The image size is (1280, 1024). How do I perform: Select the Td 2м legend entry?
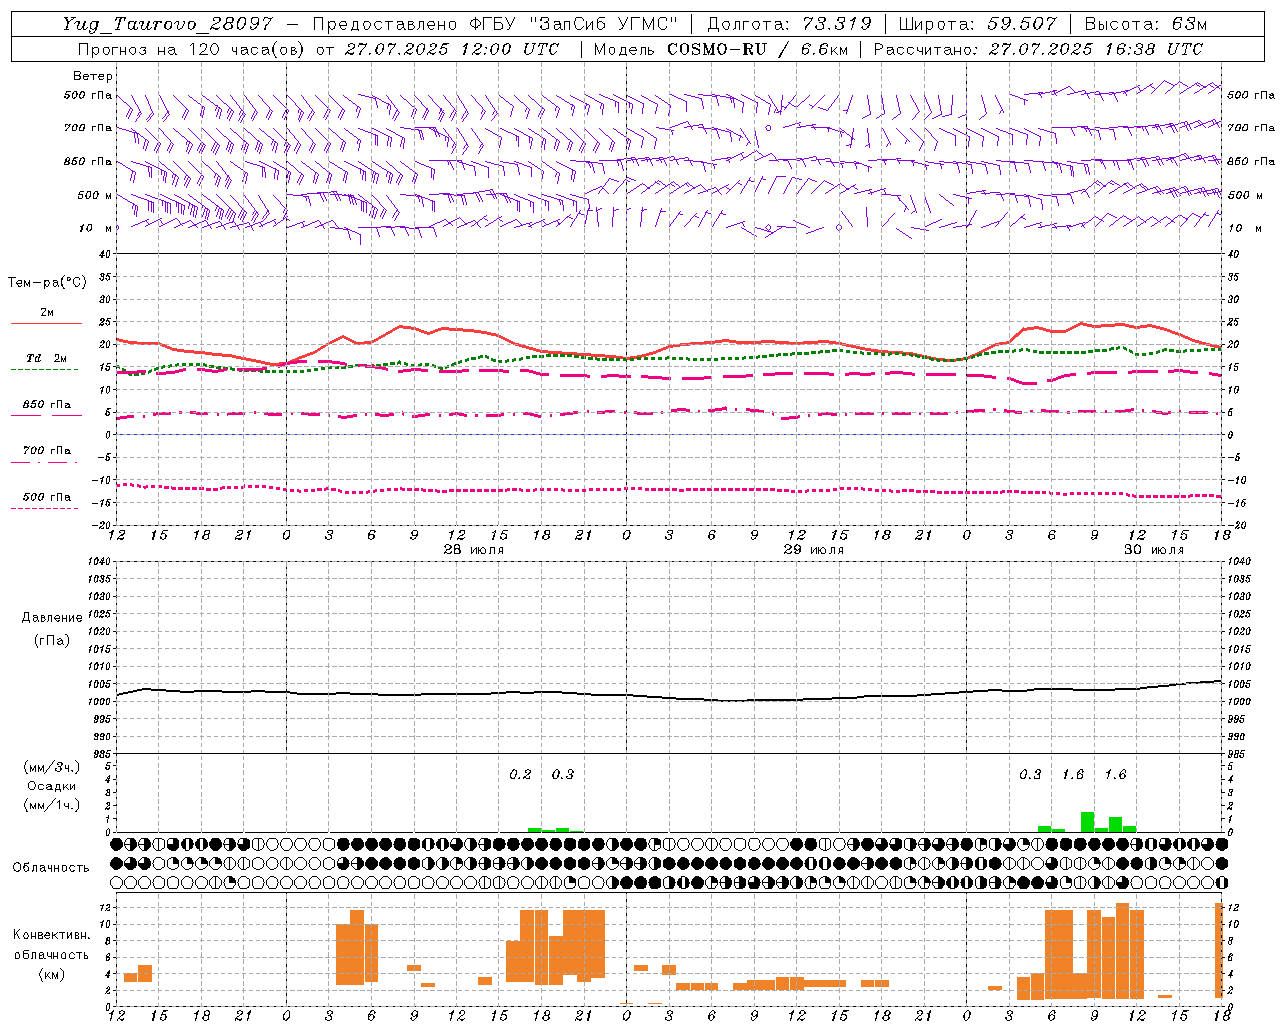click(46, 358)
